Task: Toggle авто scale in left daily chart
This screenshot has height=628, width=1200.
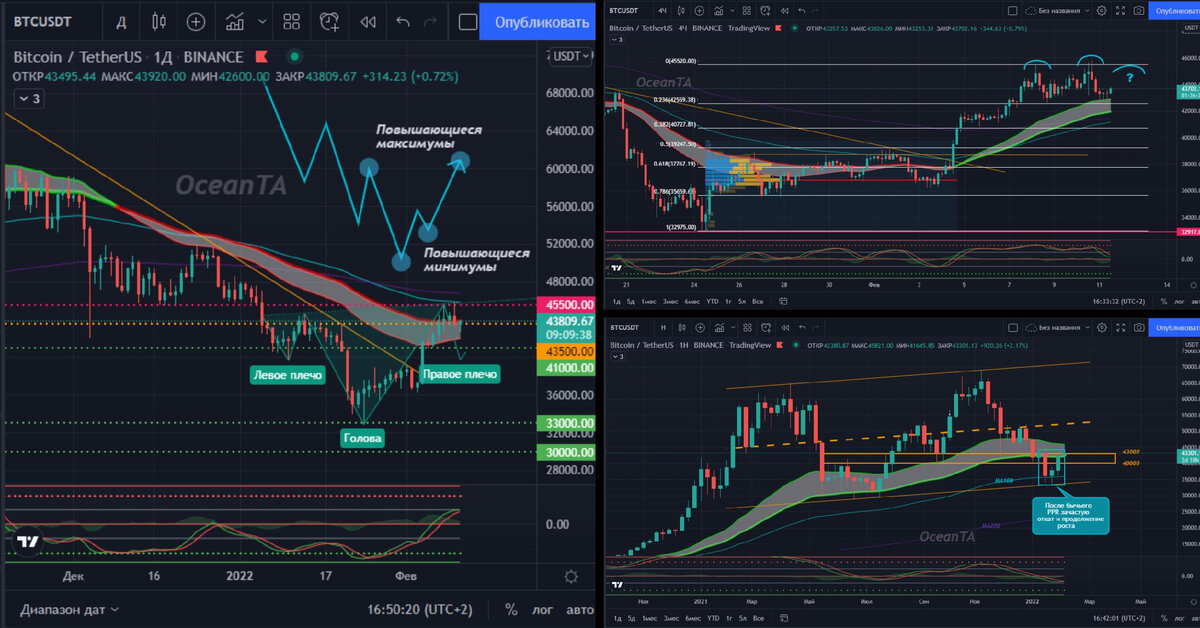Action: pos(579,609)
